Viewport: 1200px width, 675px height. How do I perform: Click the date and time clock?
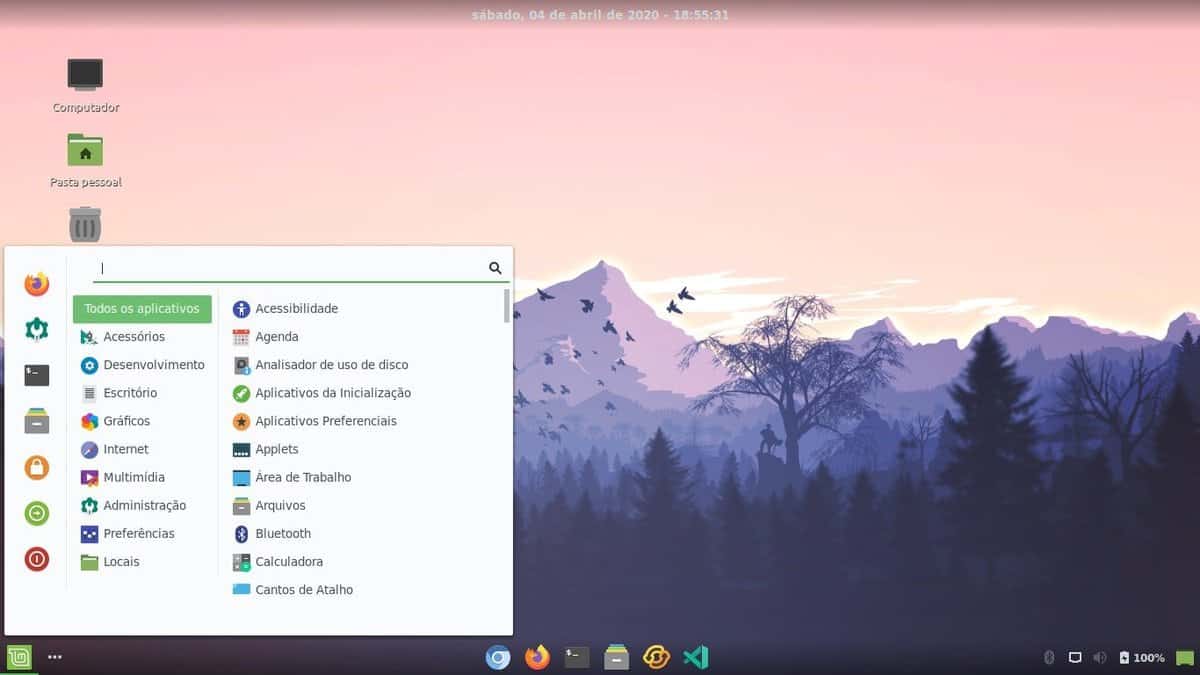point(600,15)
